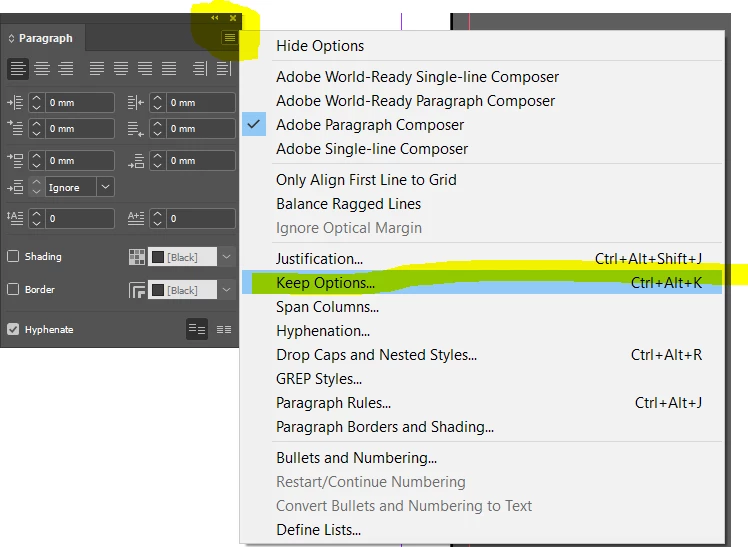The image size is (748, 547).
Task: Collapse the Paragraph panel with double-arrow icon
Action: point(215,18)
